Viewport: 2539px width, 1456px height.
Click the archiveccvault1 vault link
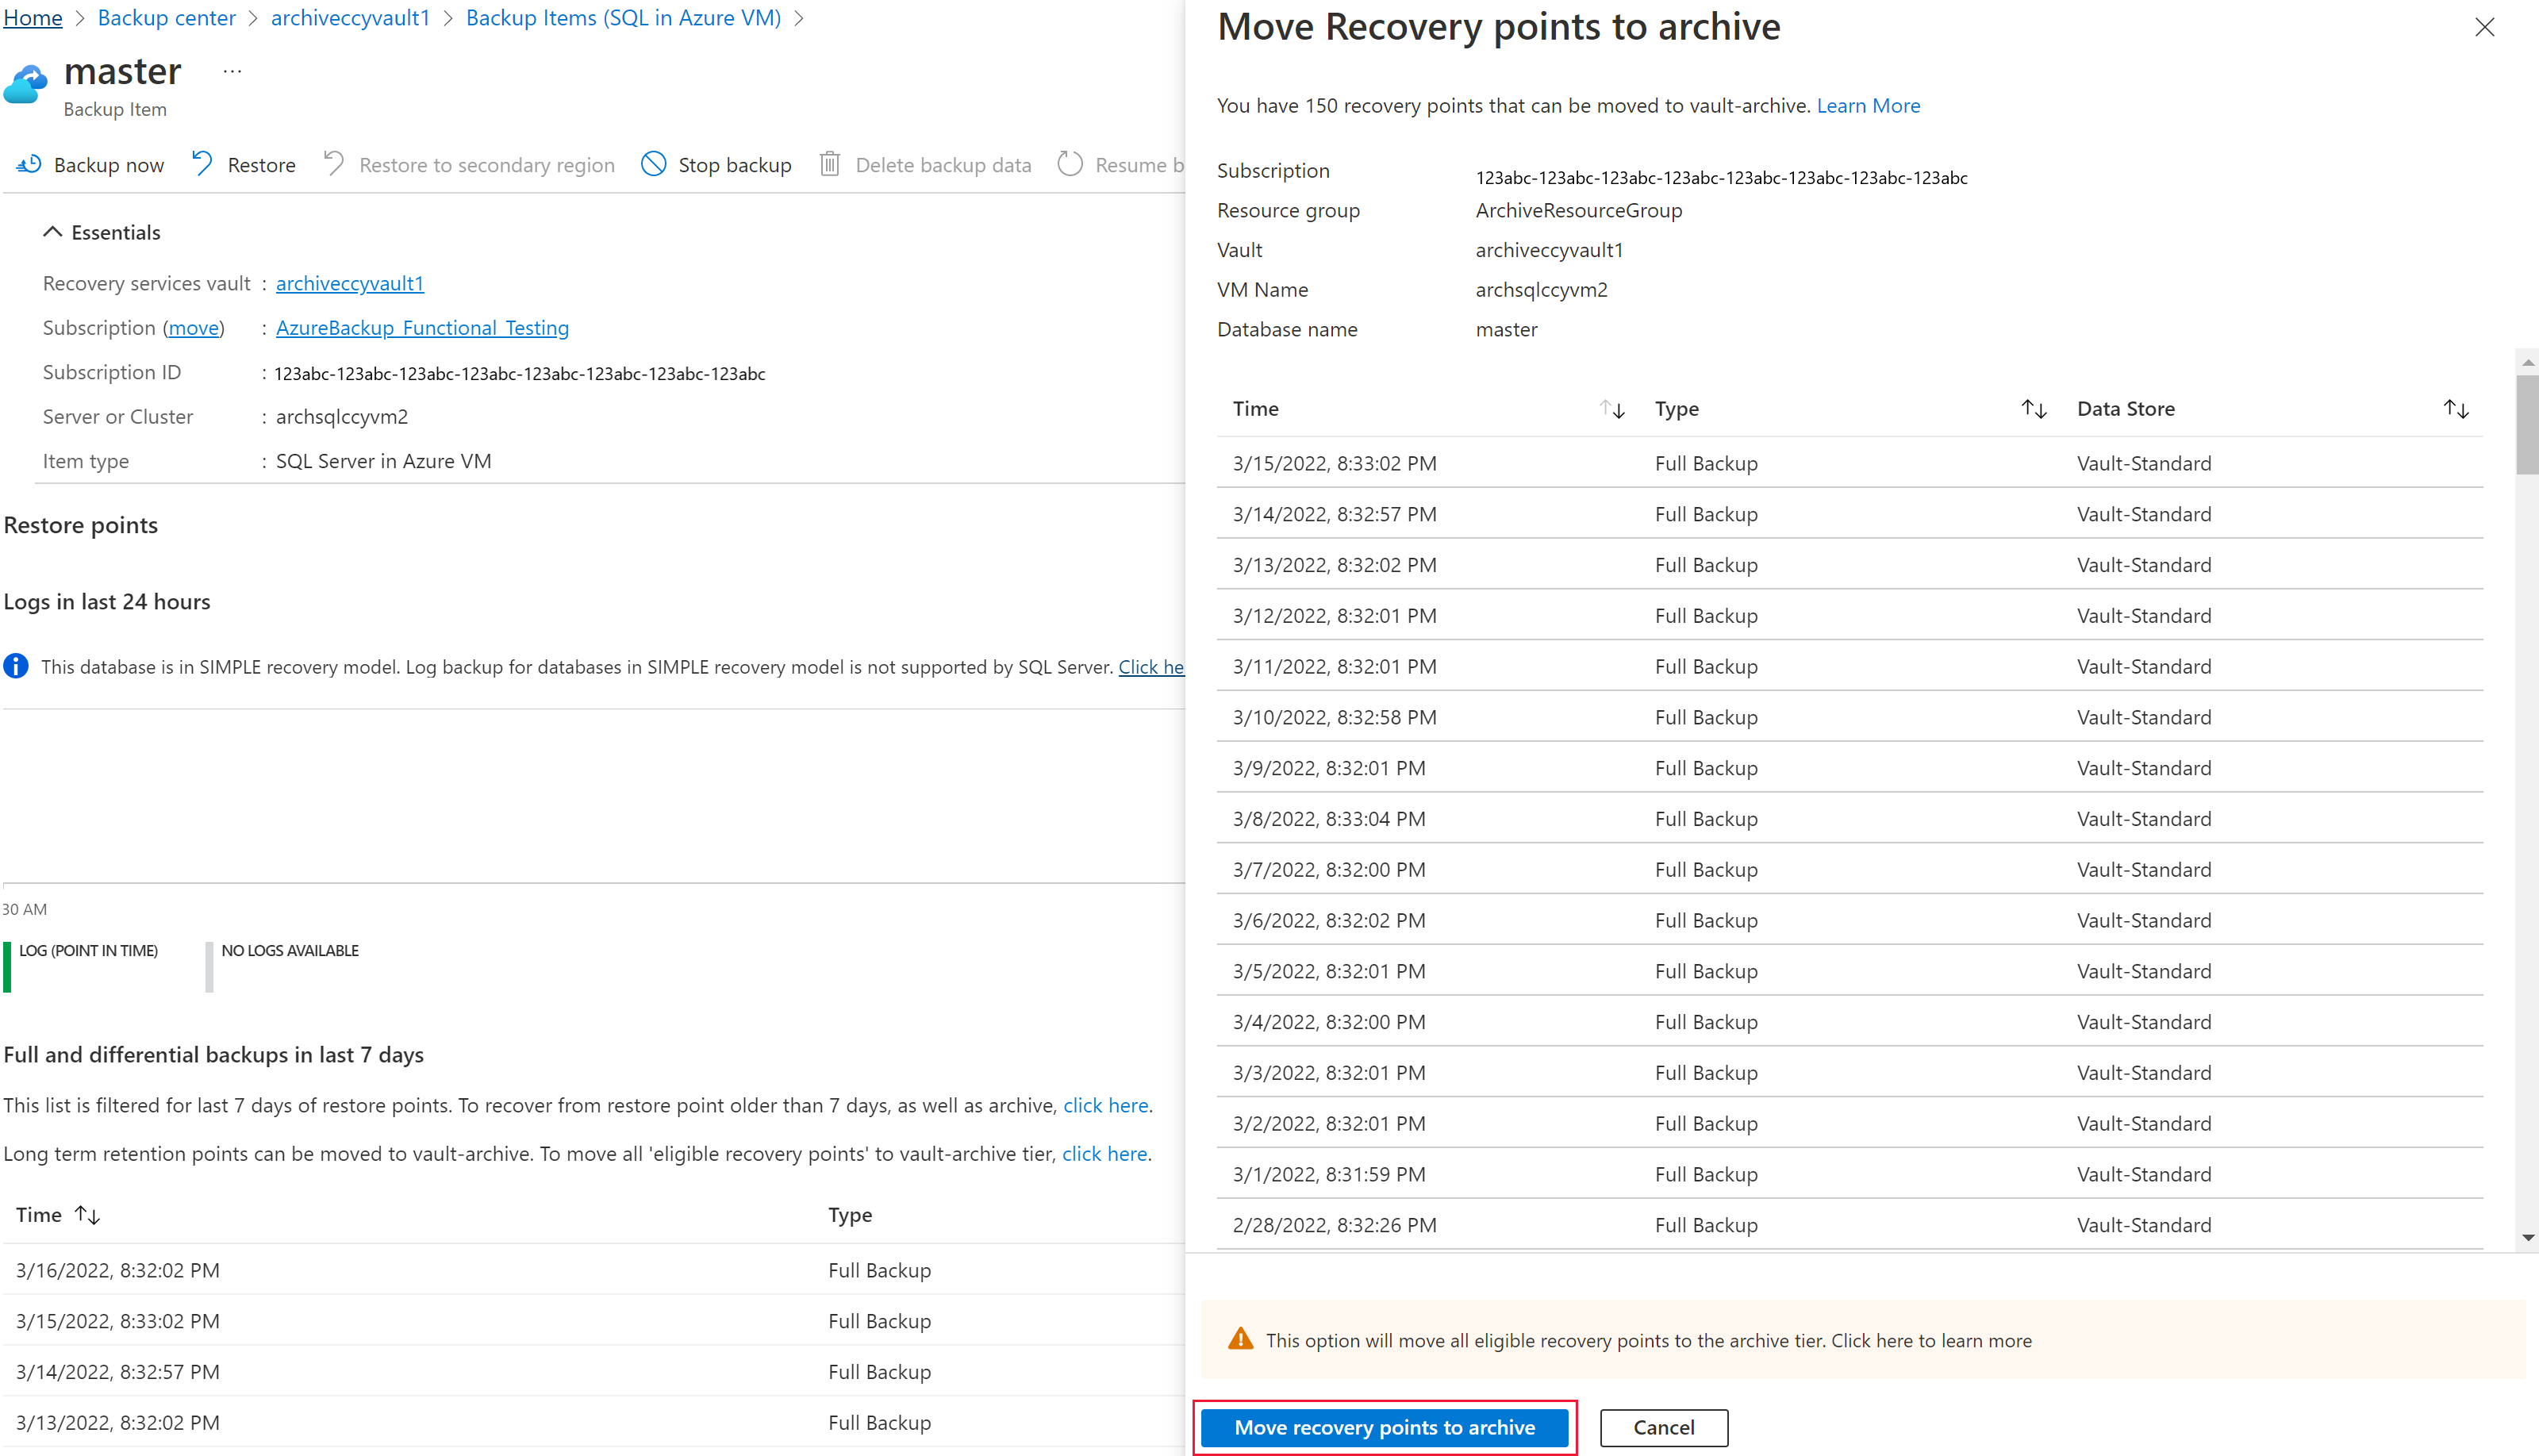click(x=349, y=281)
